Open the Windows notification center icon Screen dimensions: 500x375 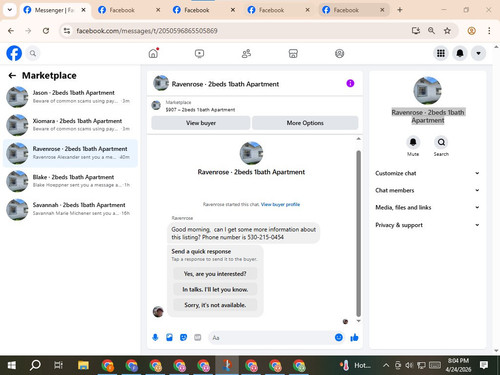(x=484, y=365)
